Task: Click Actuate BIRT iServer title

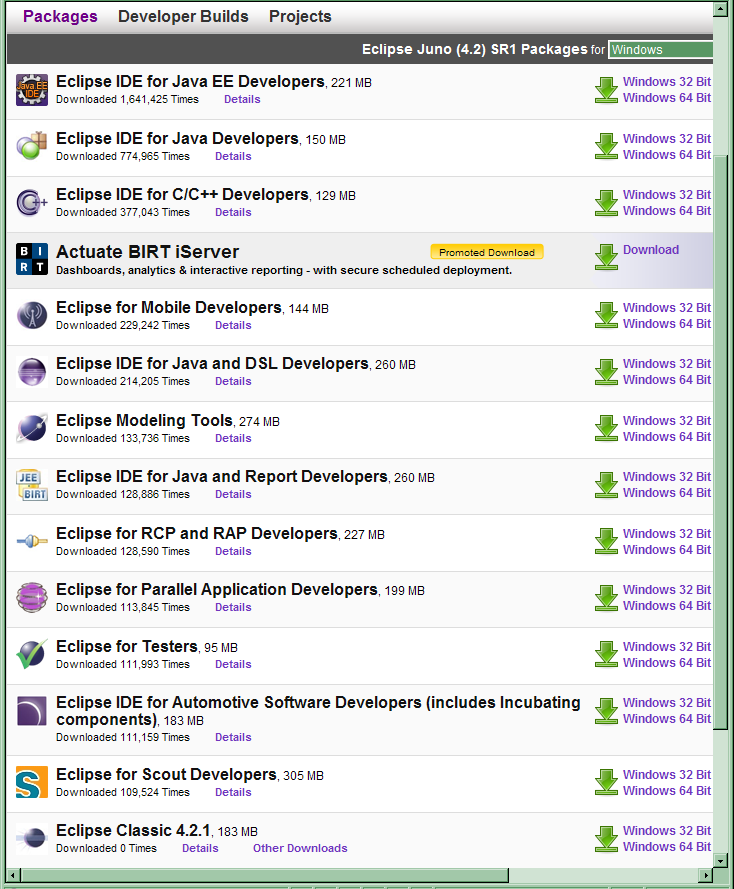Action: (147, 252)
